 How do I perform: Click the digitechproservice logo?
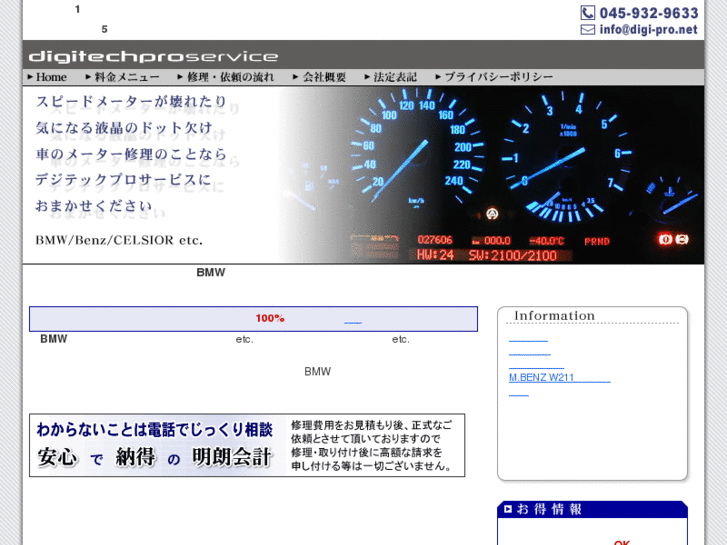click(153, 57)
